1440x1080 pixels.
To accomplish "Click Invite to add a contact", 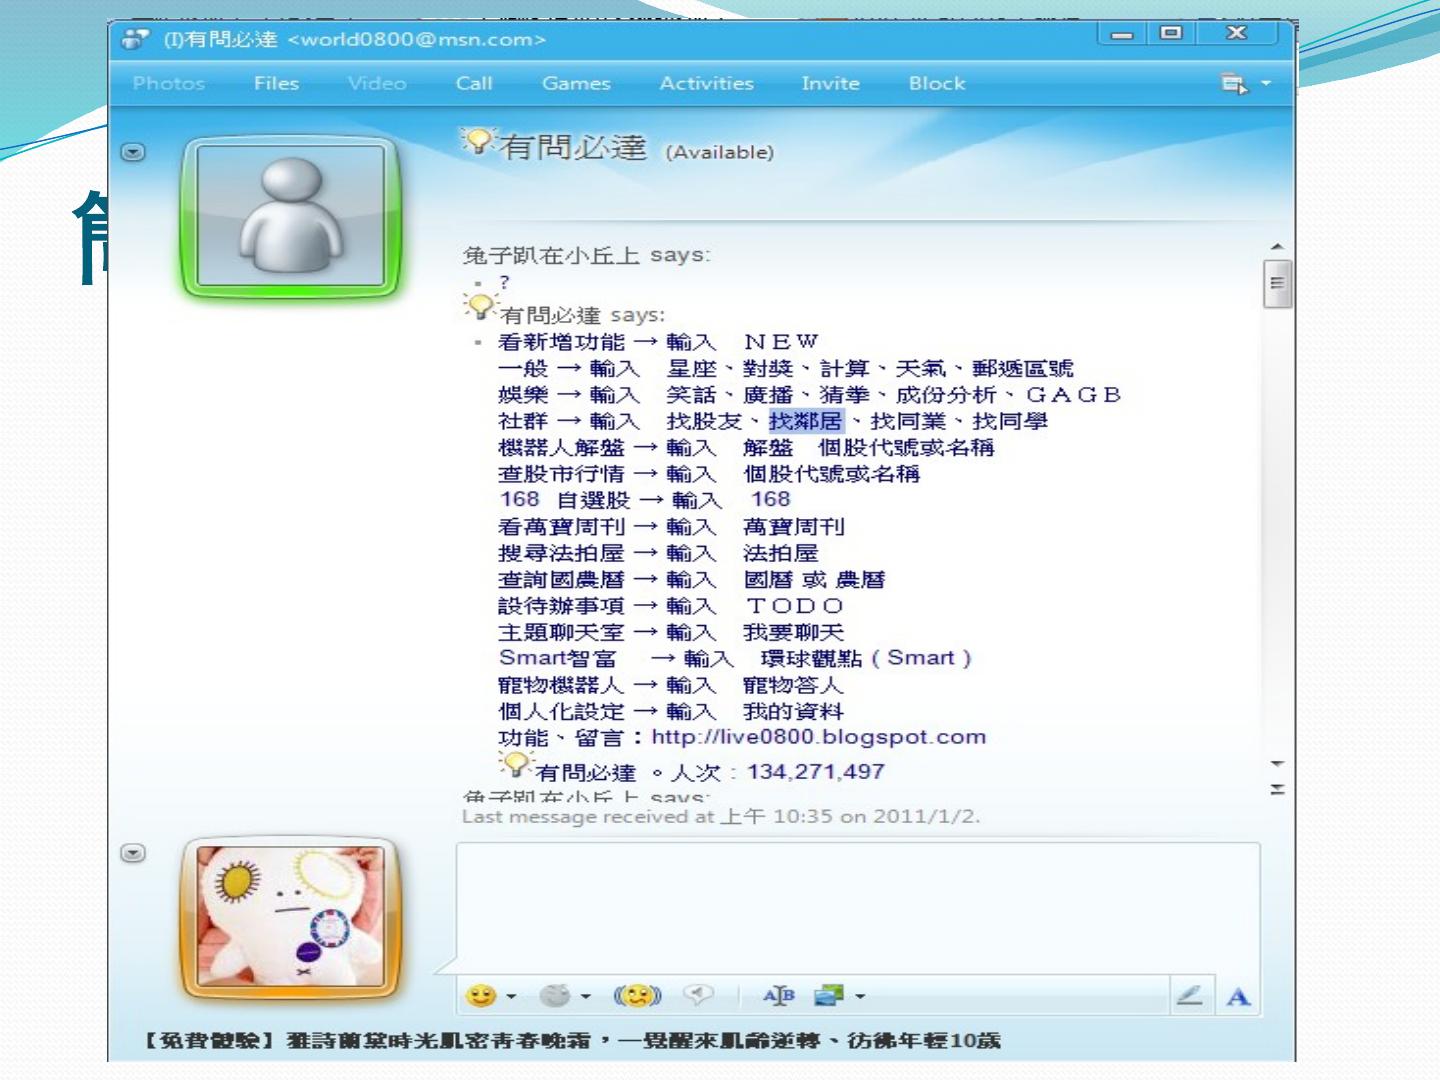I will [830, 84].
